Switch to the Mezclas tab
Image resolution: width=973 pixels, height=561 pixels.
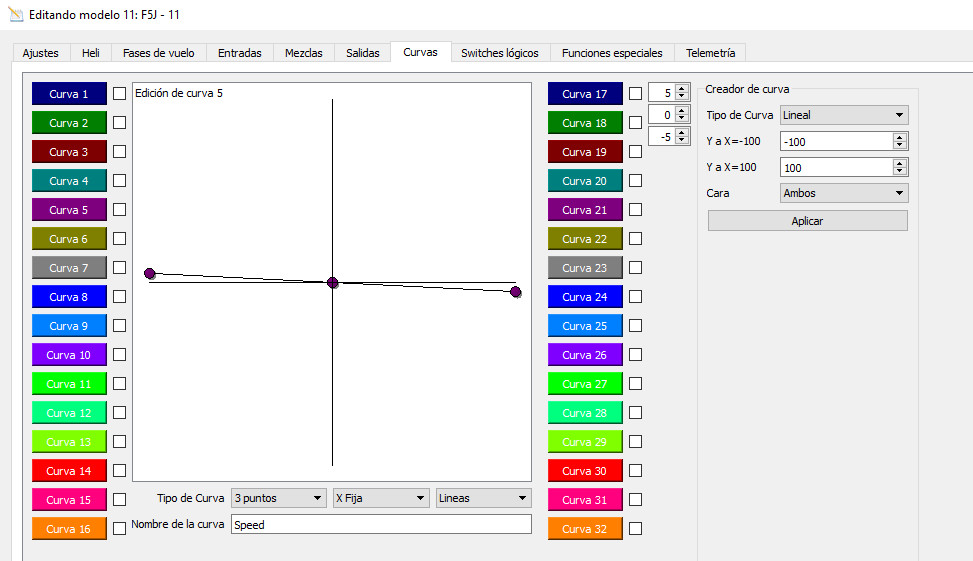303,53
